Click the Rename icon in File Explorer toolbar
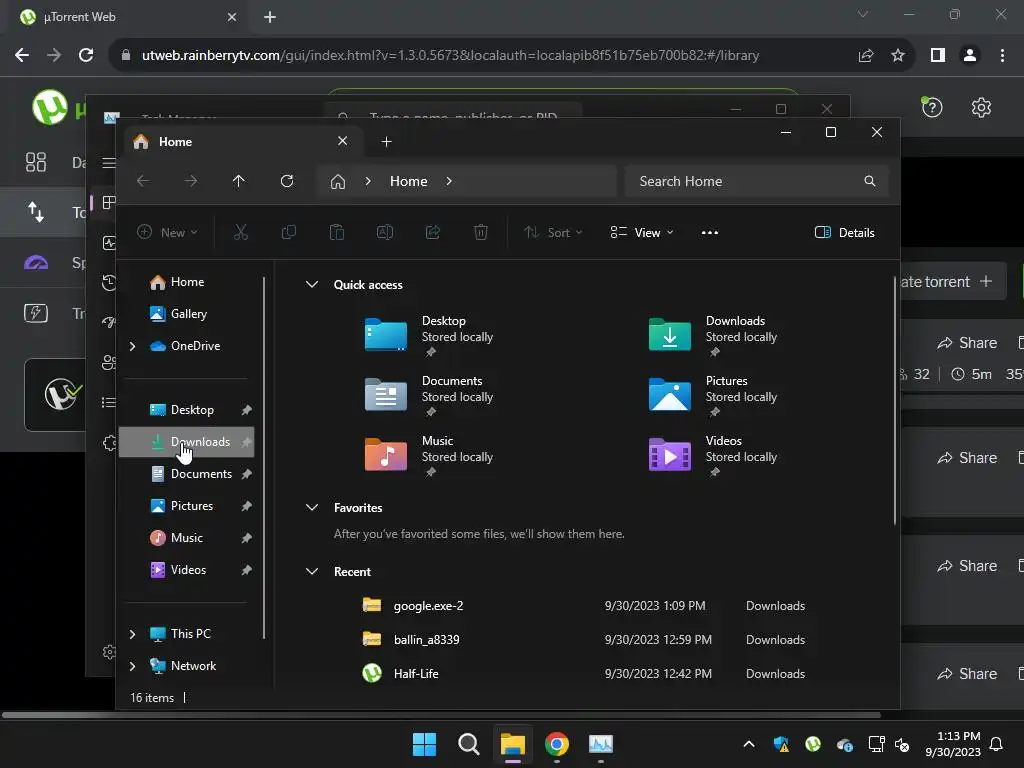Screen dimensions: 1024x768 (385, 232)
